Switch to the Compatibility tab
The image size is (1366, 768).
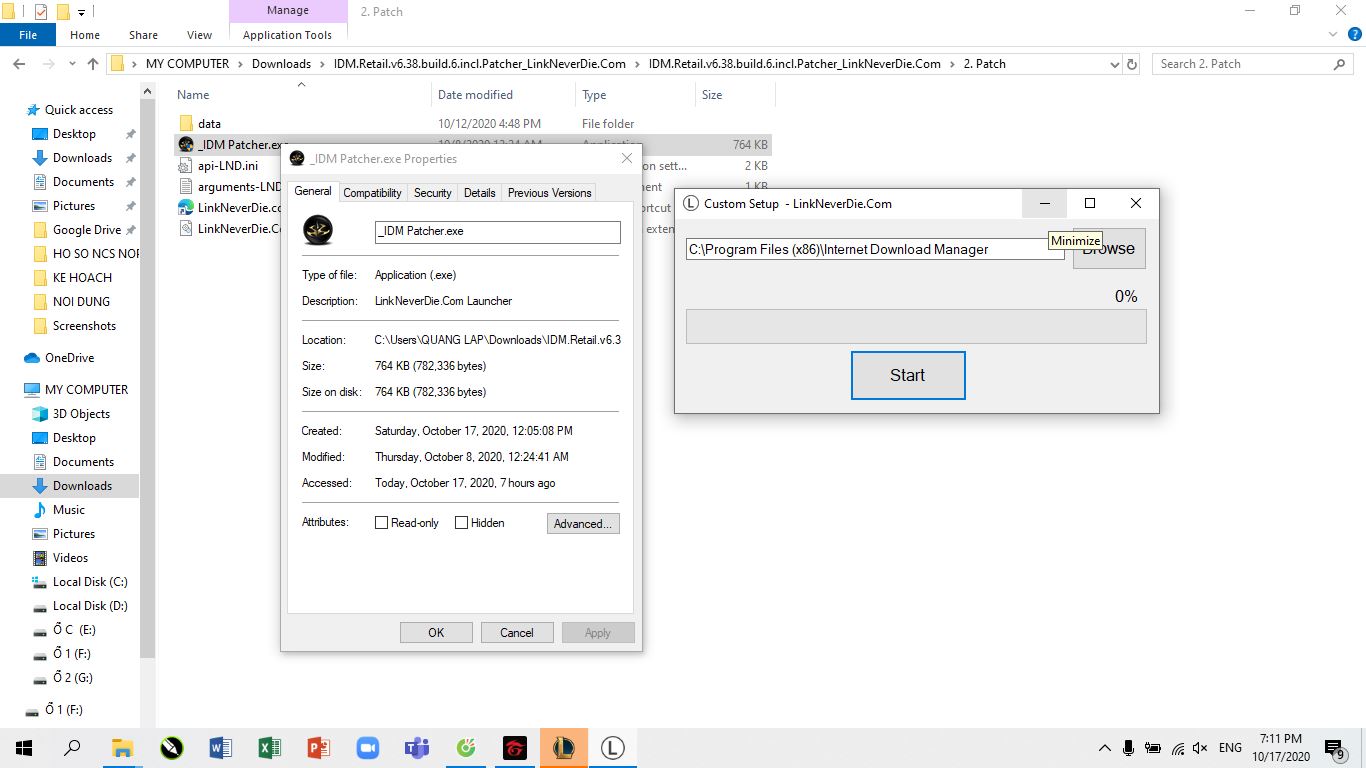[x=372, y=193]
